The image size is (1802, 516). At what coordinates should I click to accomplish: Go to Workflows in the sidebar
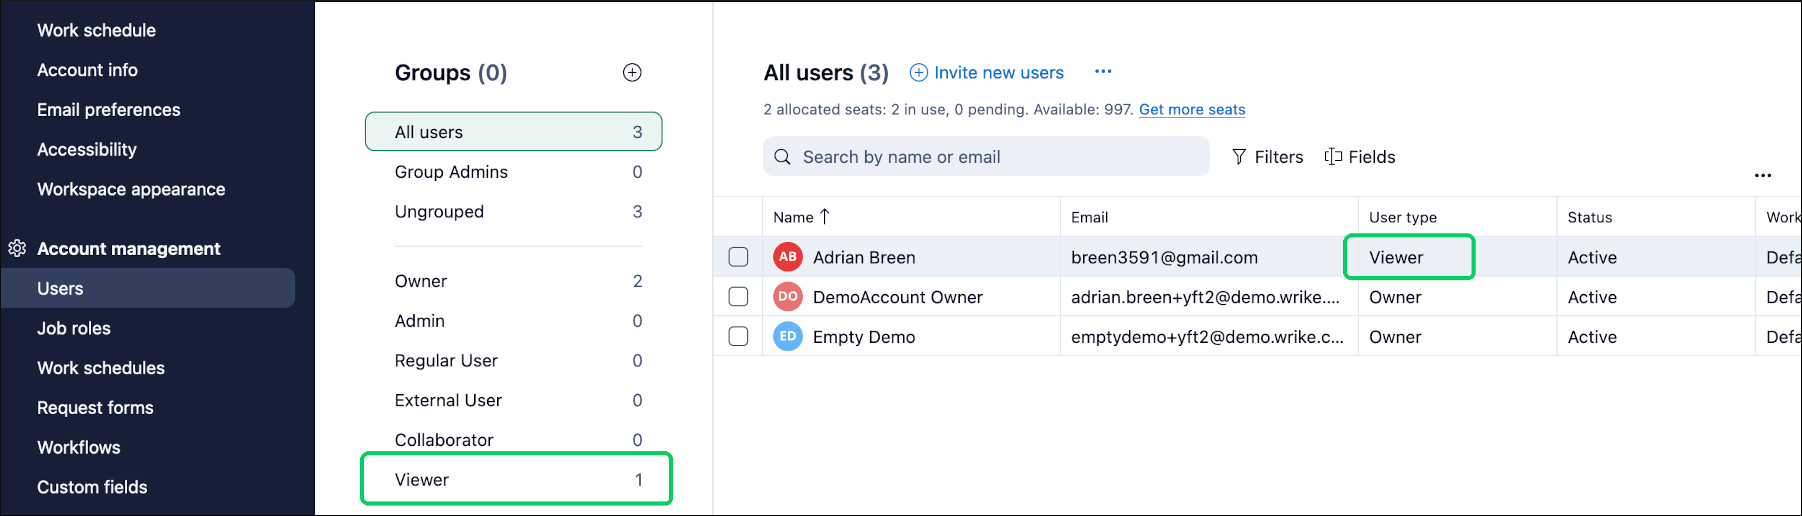click(79, 447)
